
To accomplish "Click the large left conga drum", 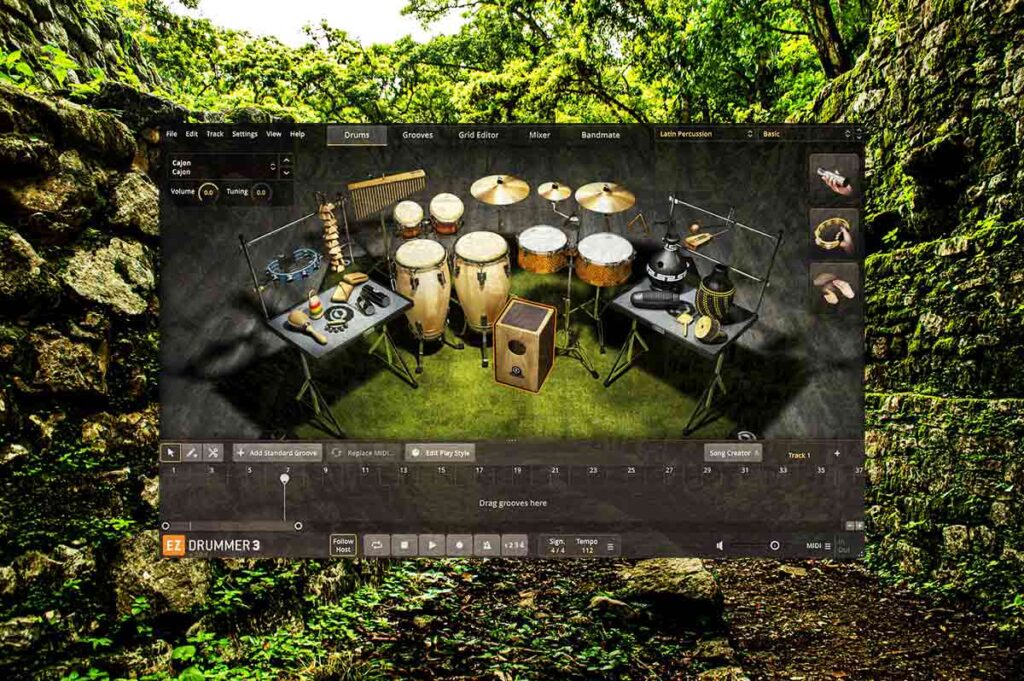I will pyautogui.click(x=422, y=287).
